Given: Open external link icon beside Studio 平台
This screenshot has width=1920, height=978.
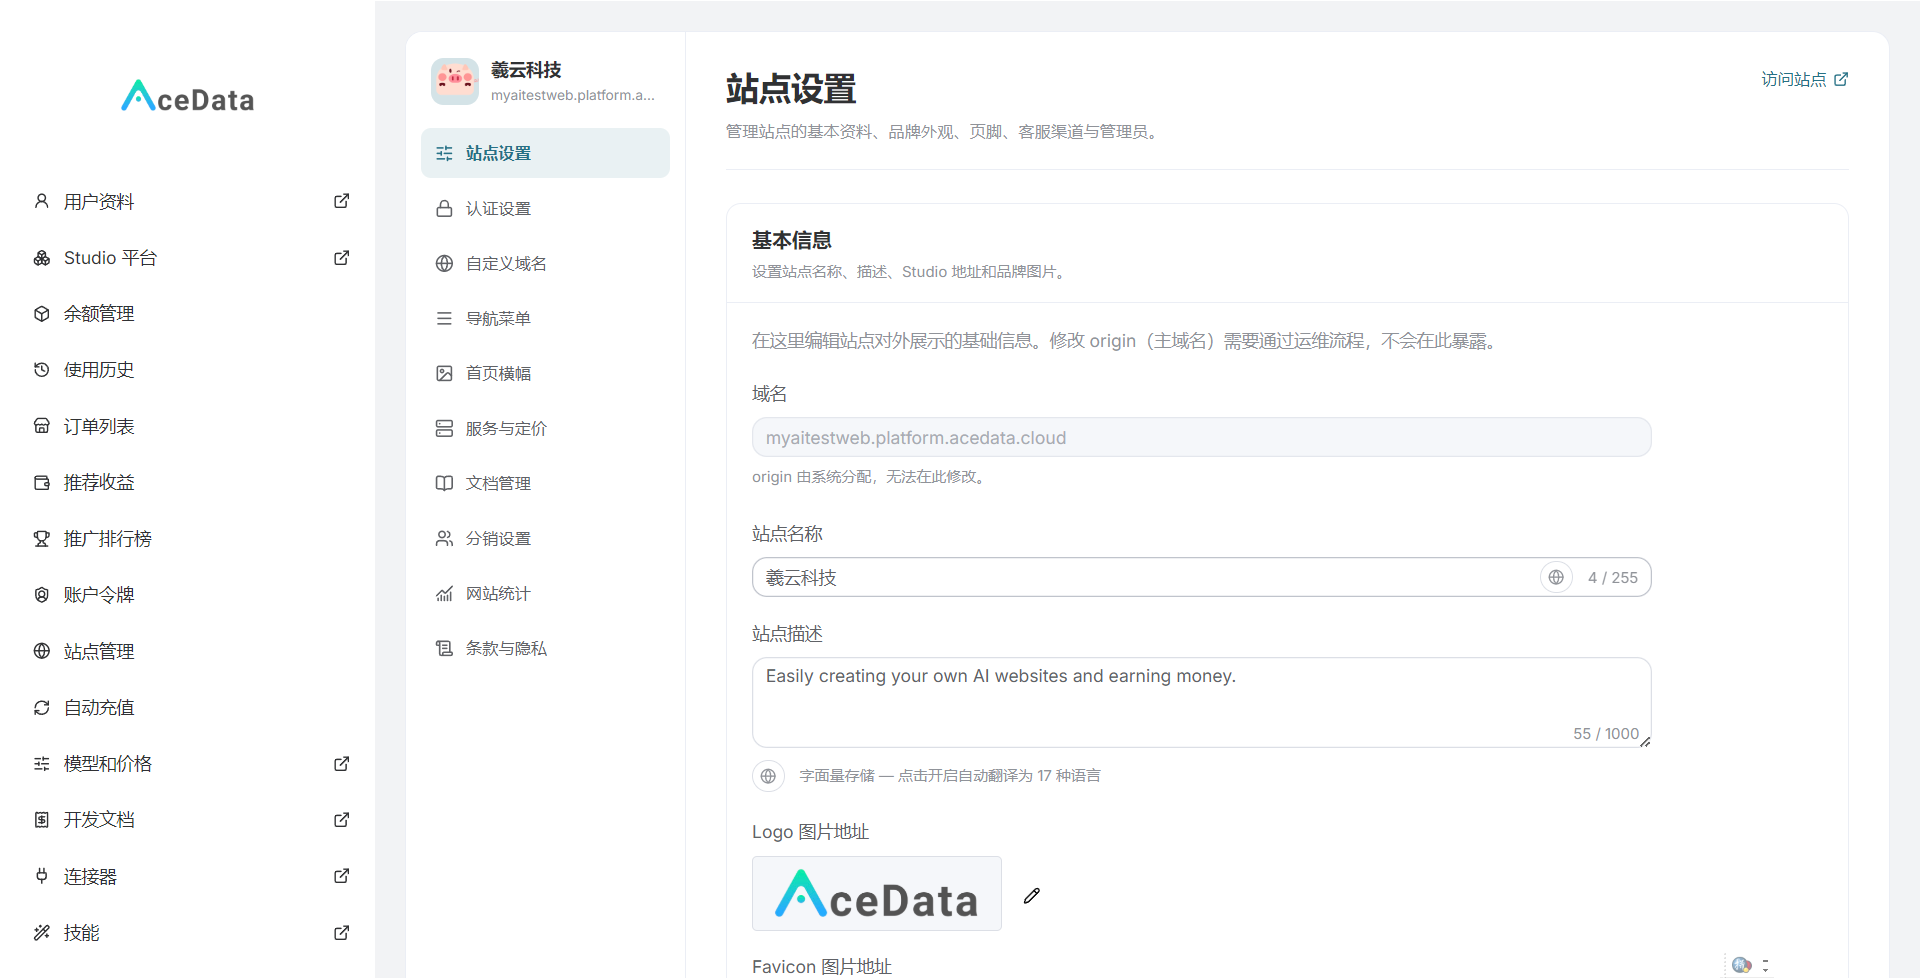Looking at the screenshot, I should pos(341,258).
